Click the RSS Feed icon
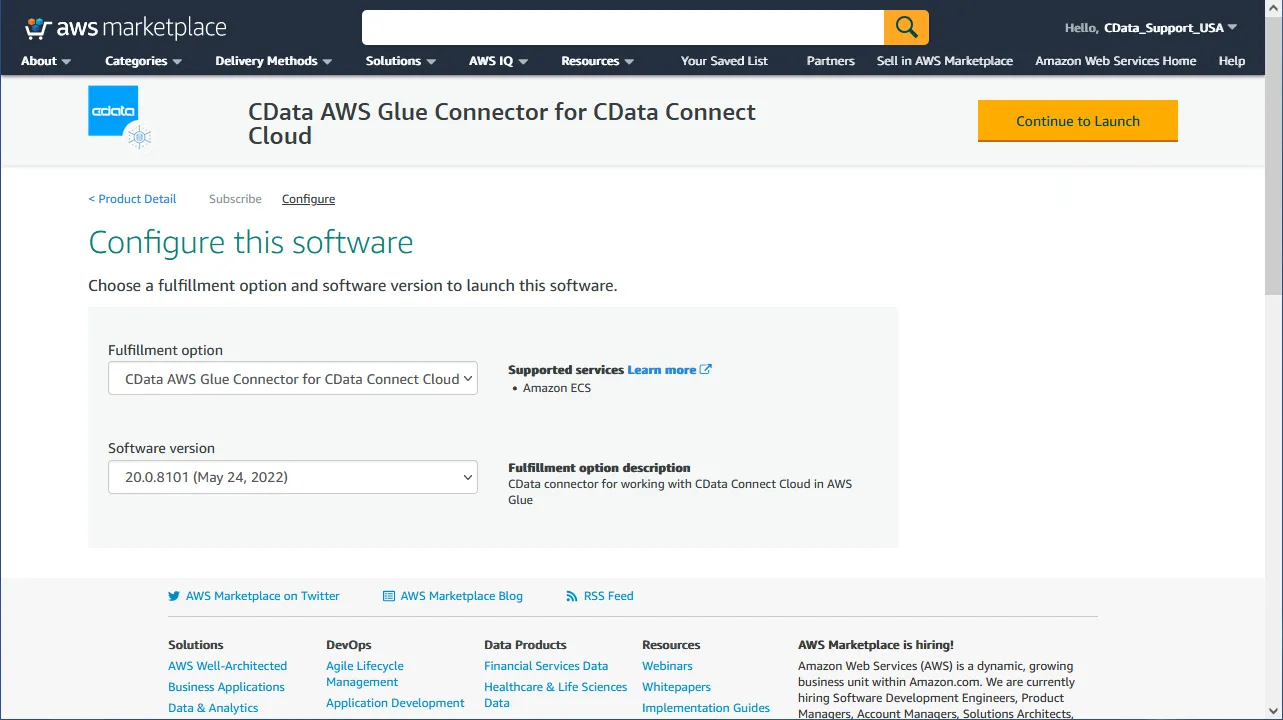The image size is (1283, 720). pyautogui.click(x=570, y=595)
